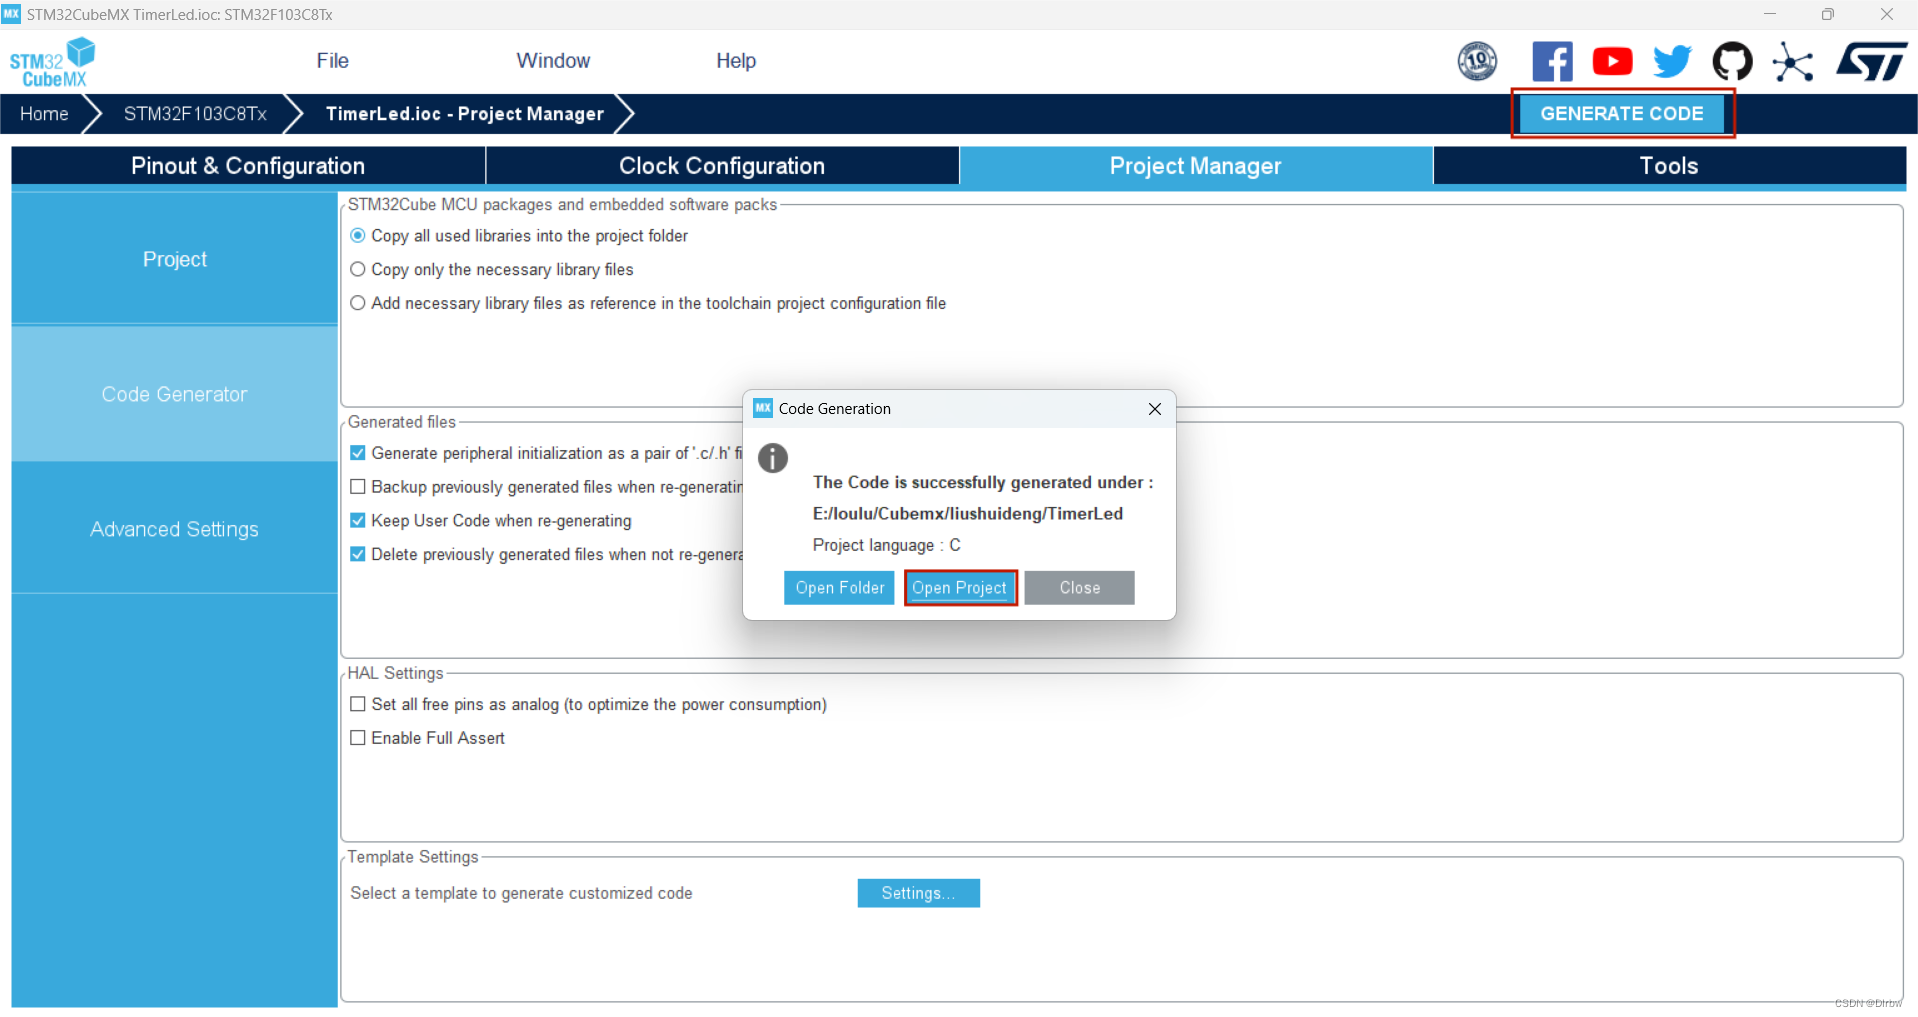
Task: Select Add necessary library files as reference option
Action: point(357,303)
